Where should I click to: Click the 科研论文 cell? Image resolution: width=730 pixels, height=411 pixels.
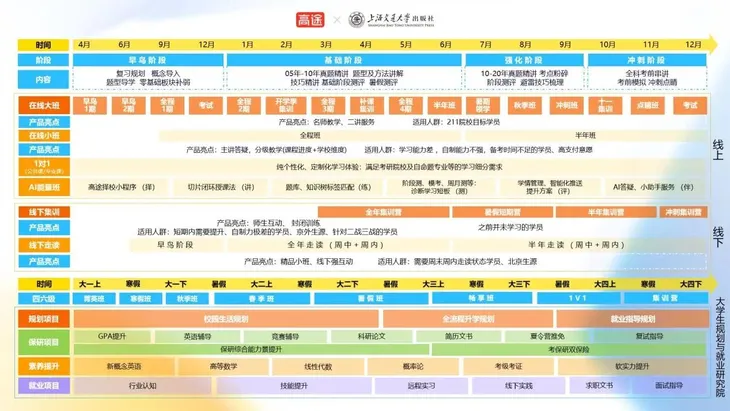click(x=372, y=336)
